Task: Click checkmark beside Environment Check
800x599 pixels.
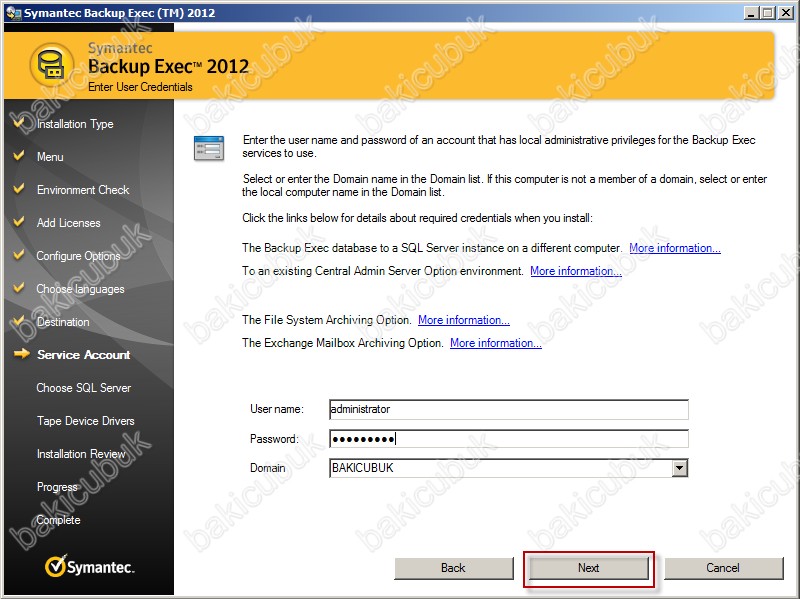Action: 19,189
